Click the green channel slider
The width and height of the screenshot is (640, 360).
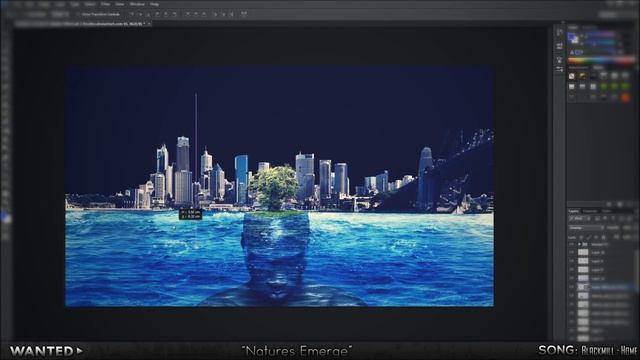pyautogui.click(x=600, y=43)
